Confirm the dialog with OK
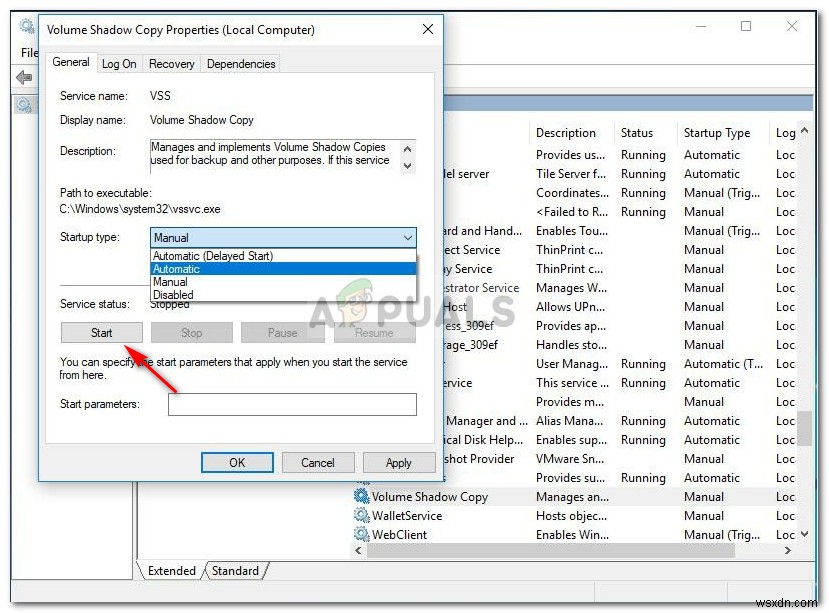 tap(237, 463)
